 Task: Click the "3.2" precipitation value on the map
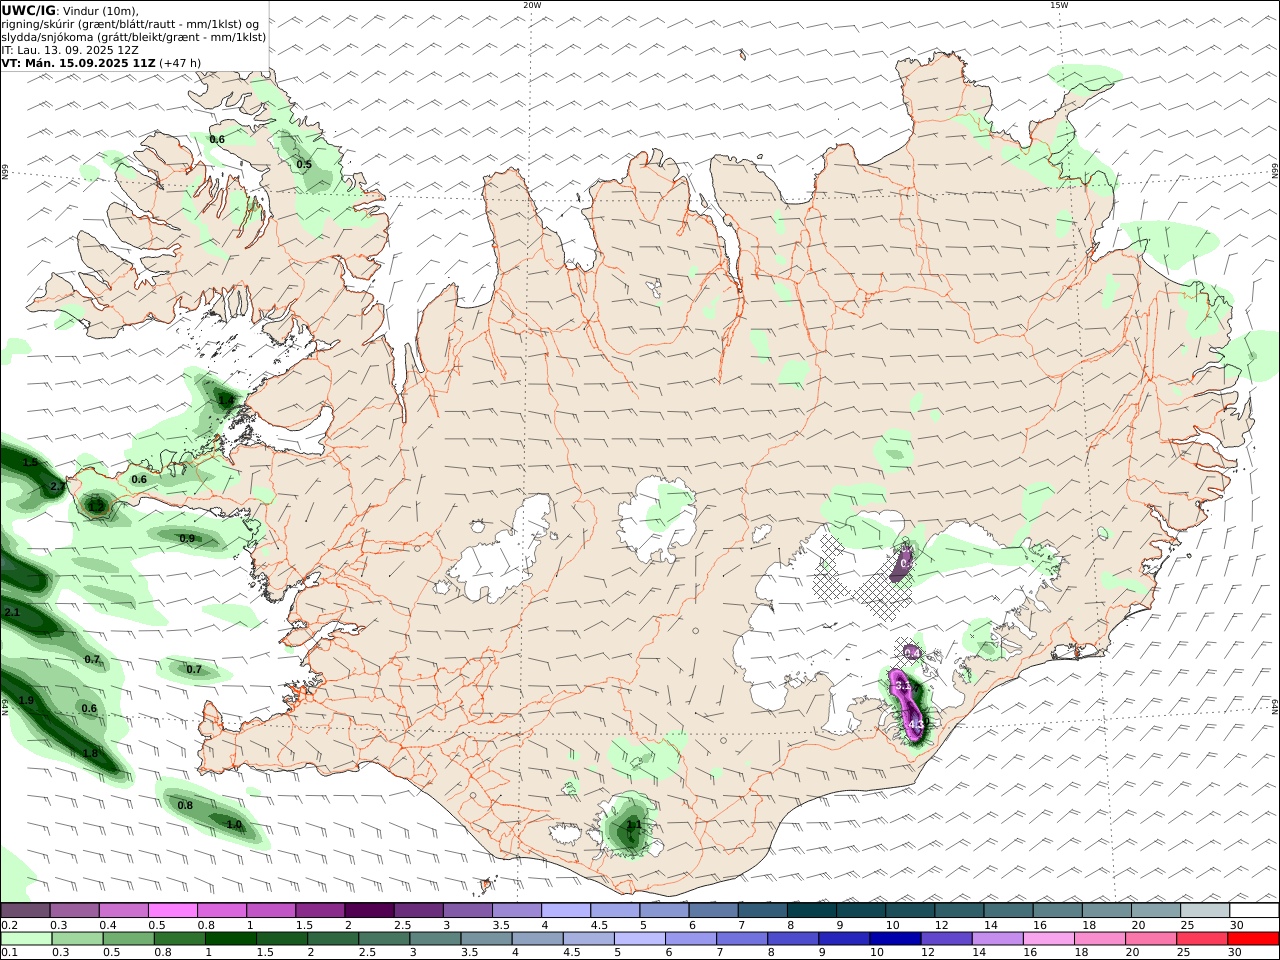903,686
